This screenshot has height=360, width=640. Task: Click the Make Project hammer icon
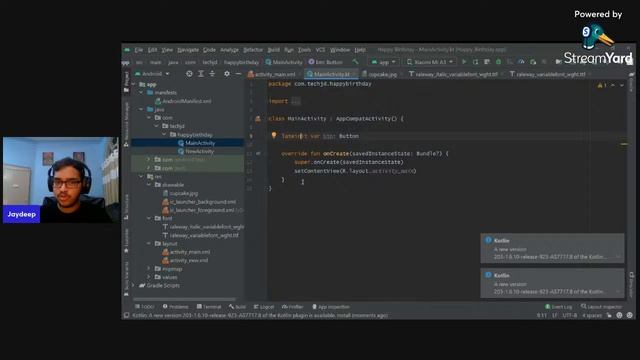coord(356,62)
